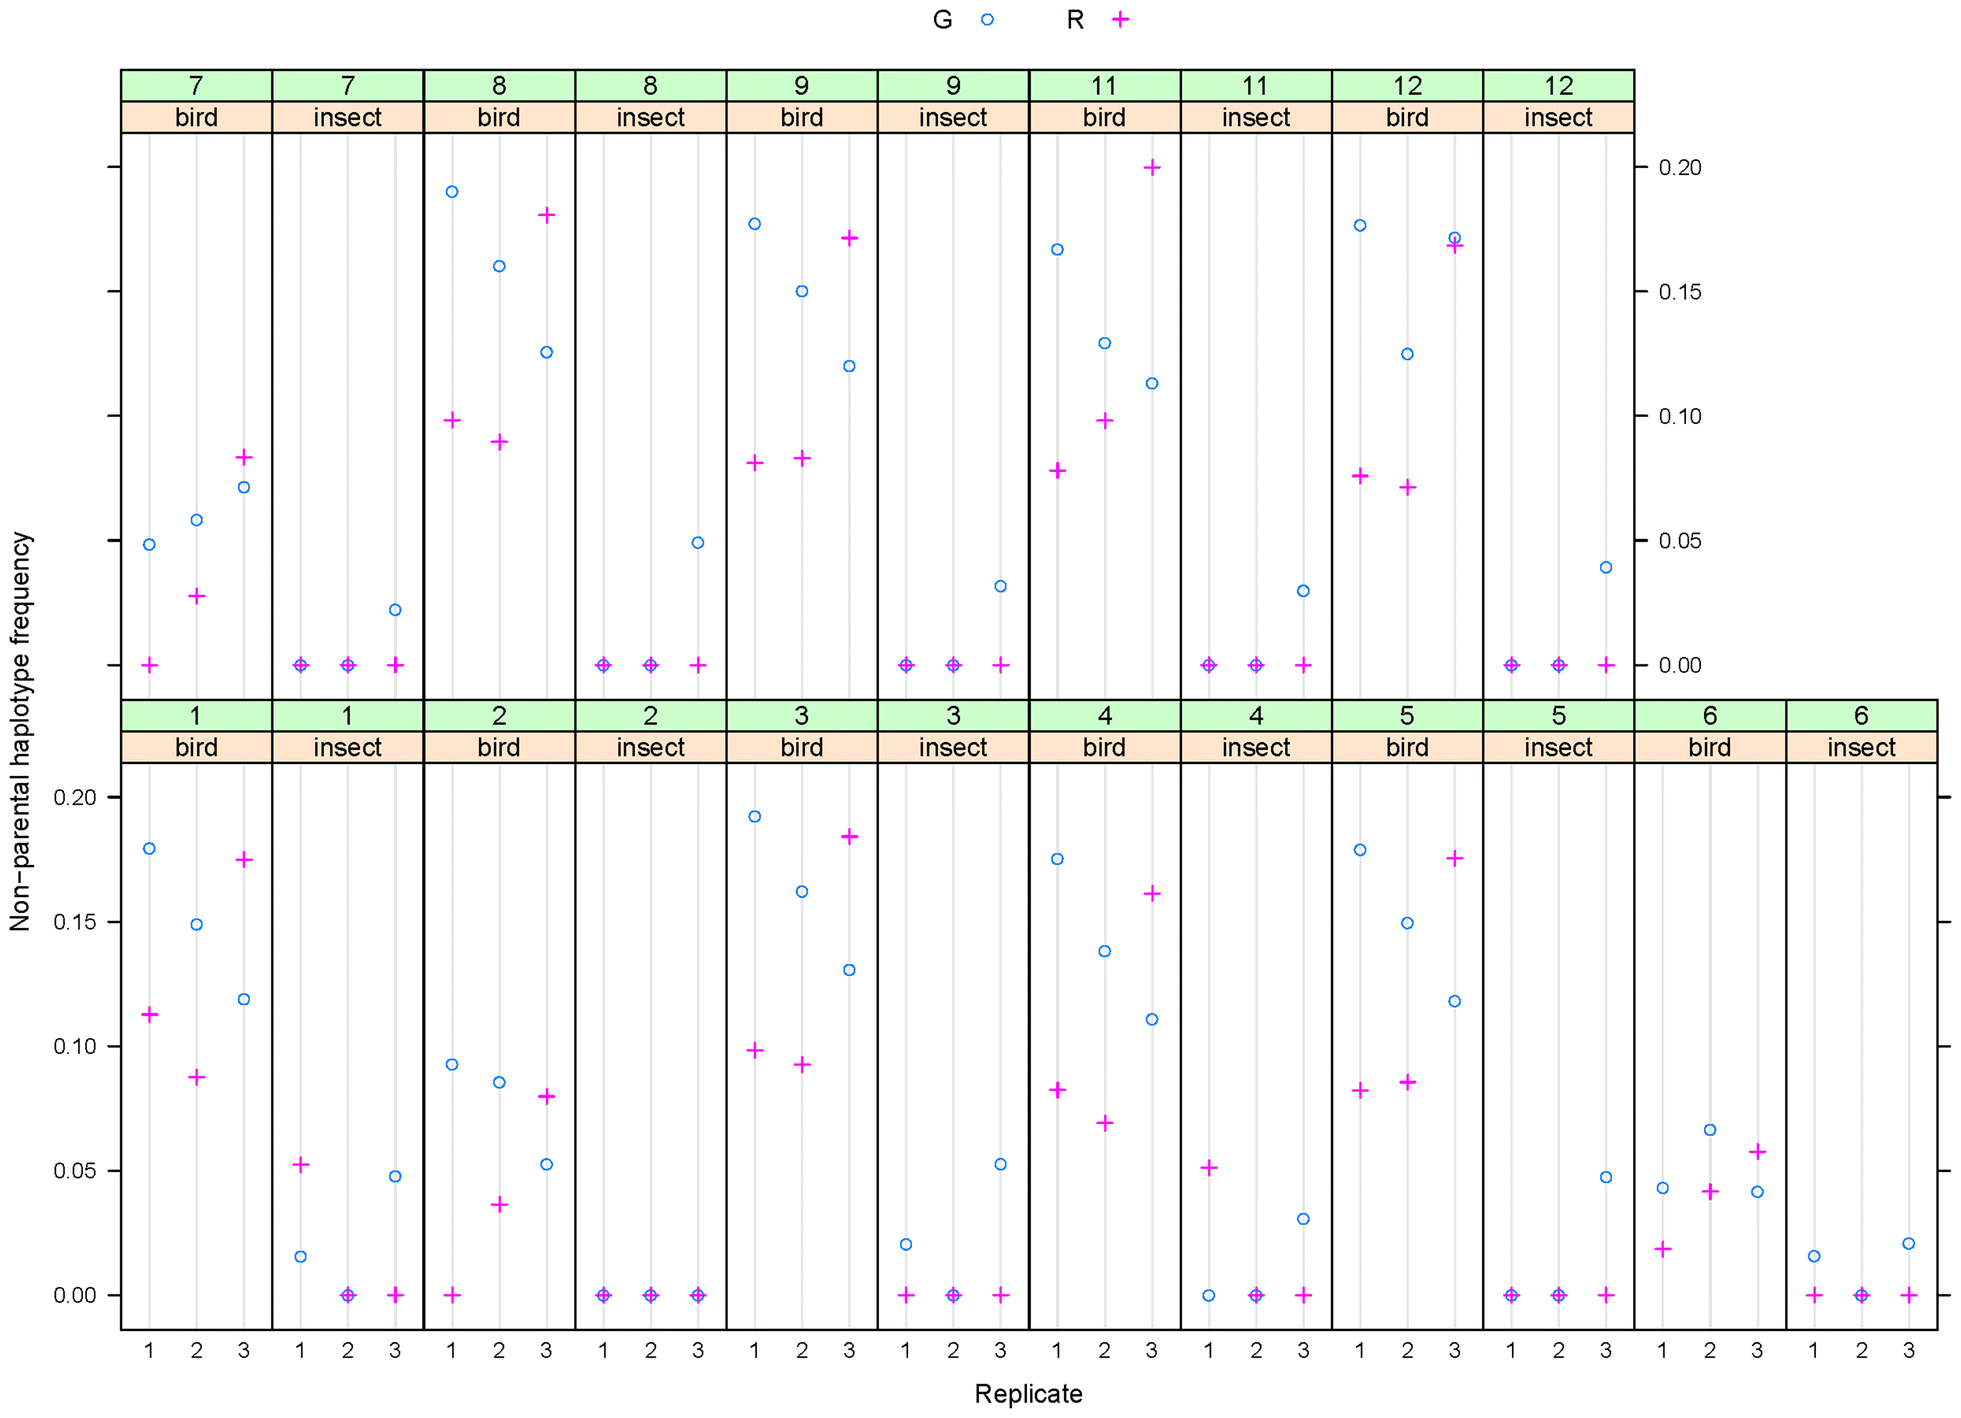Click the blue circle legend marker for G
This screenshot has width=1961, height=1418.
coord(987,19)
